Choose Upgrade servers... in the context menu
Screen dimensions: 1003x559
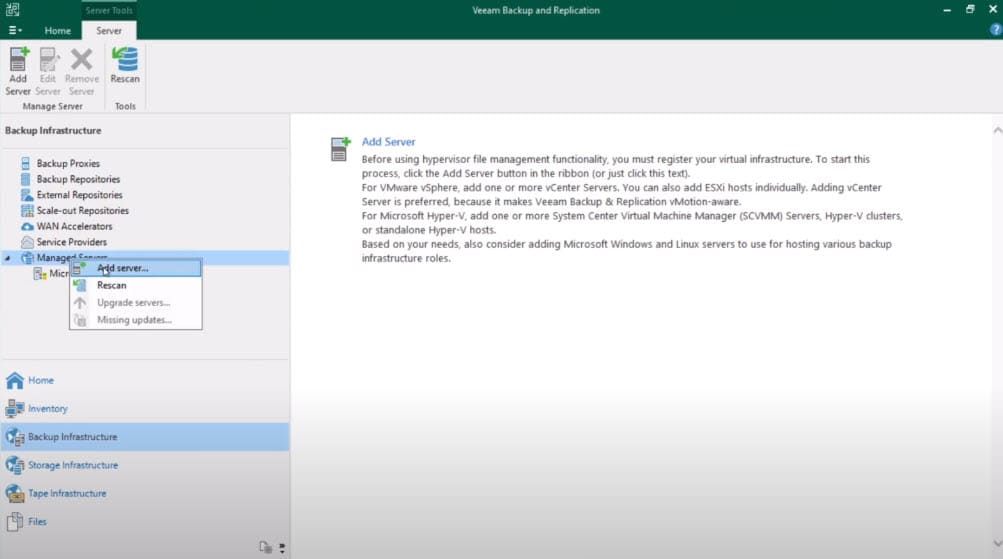pyautogui.click(x=136, y=303)
